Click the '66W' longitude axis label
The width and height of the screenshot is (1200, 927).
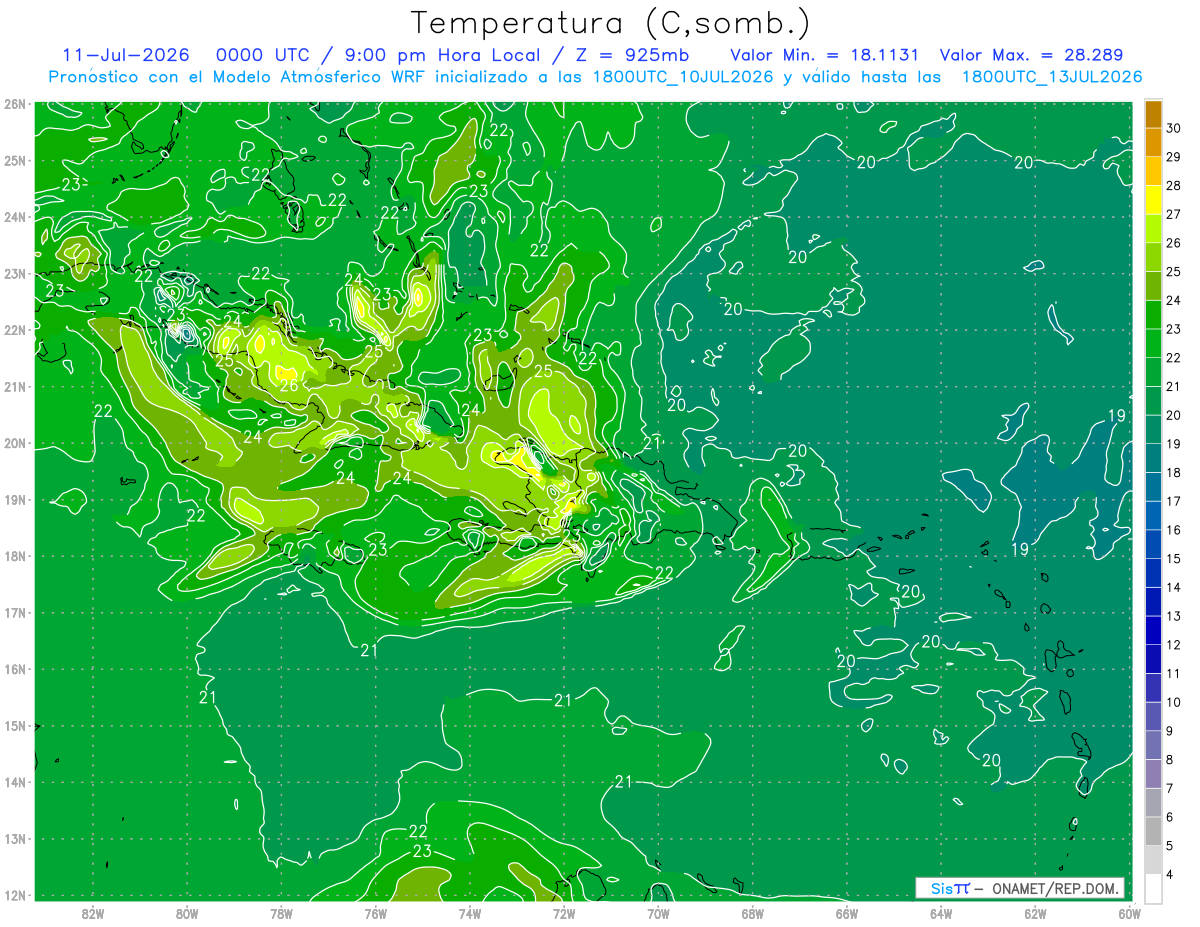pyautogui.click(x=847, y=913)
